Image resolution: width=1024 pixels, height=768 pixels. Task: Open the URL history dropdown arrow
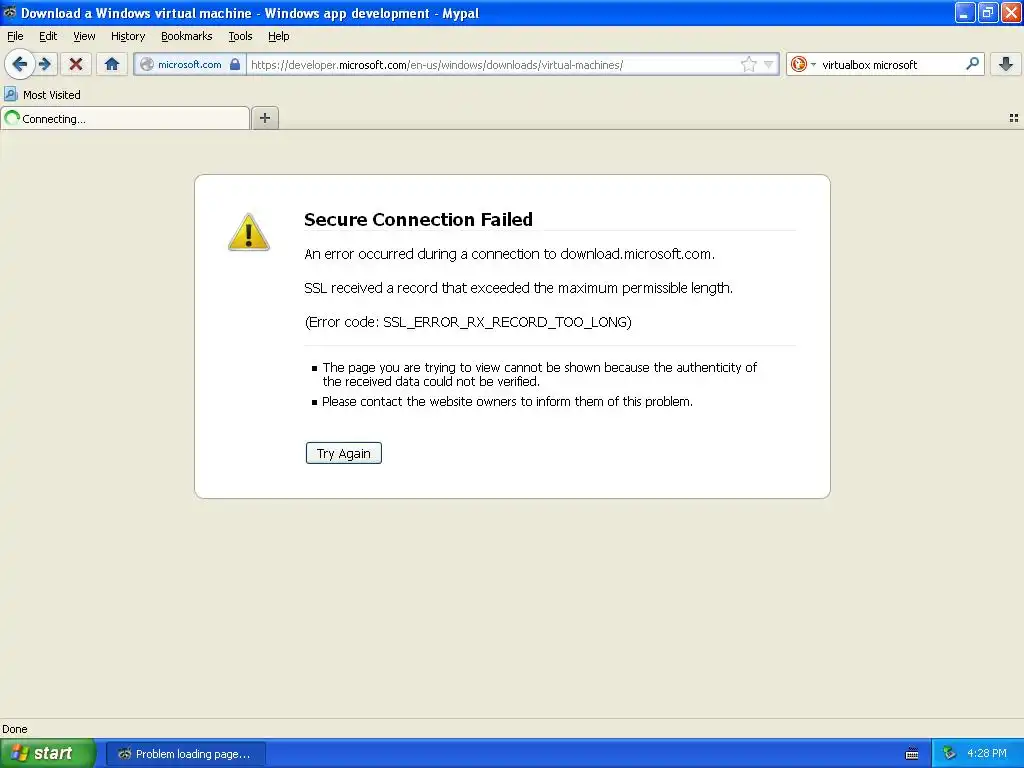[x=769, y=64]
